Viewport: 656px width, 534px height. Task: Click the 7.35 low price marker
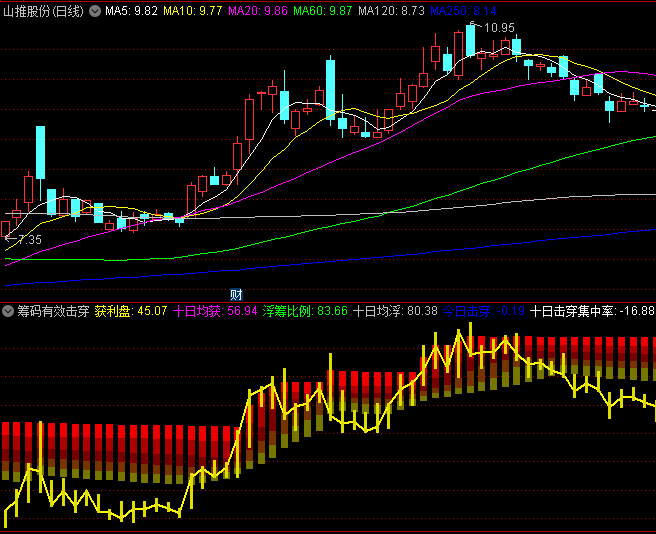pos(30,240)
